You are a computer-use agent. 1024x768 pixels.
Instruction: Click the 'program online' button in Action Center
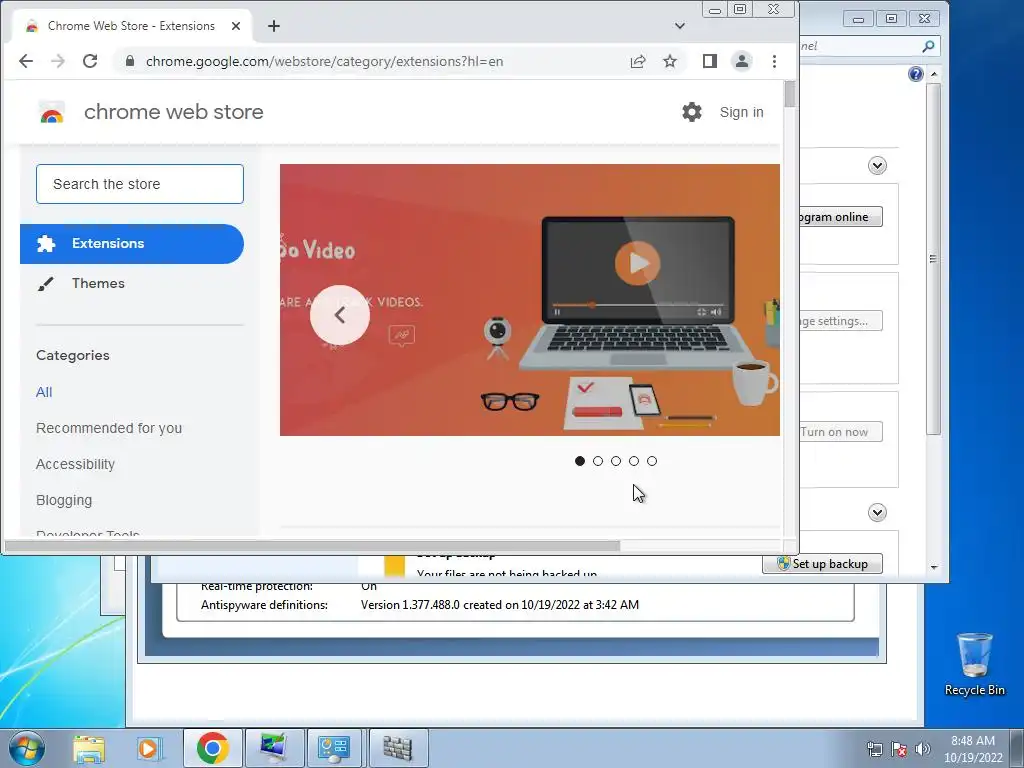(x=840, y=217)
